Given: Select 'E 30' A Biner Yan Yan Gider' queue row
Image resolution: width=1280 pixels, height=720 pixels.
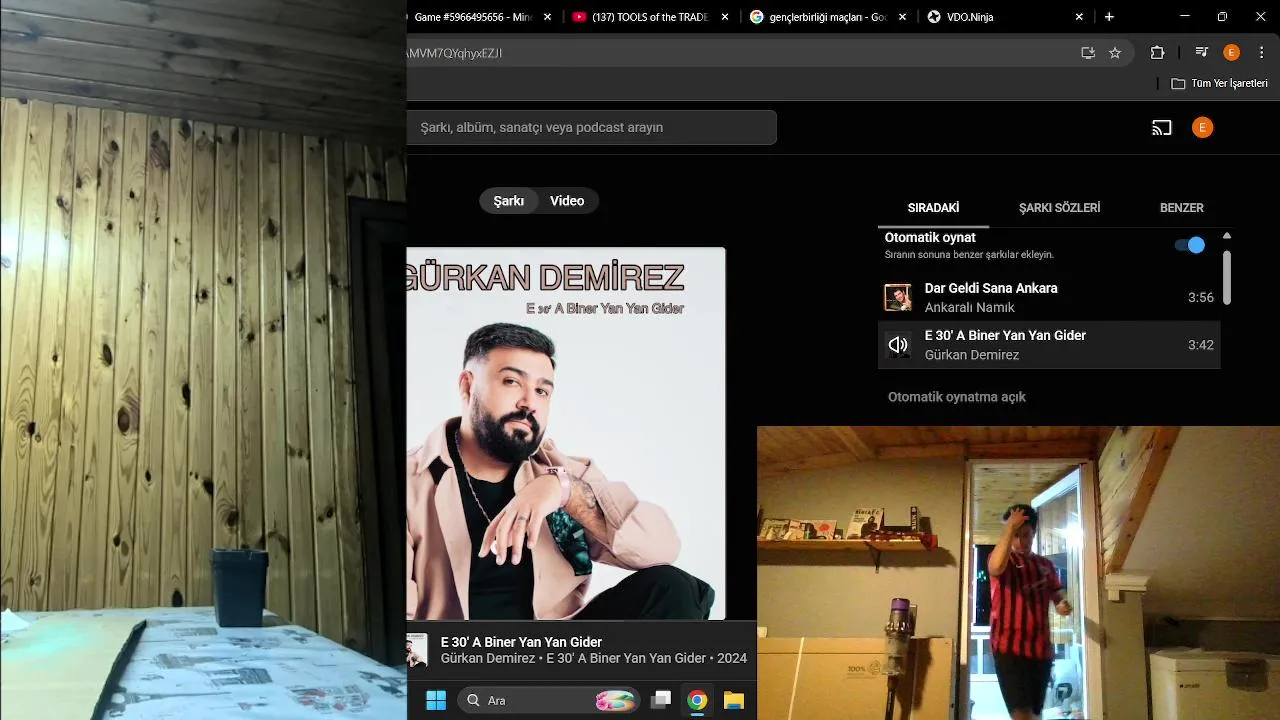Looking at the screenshot, I should coord(1049,345).
